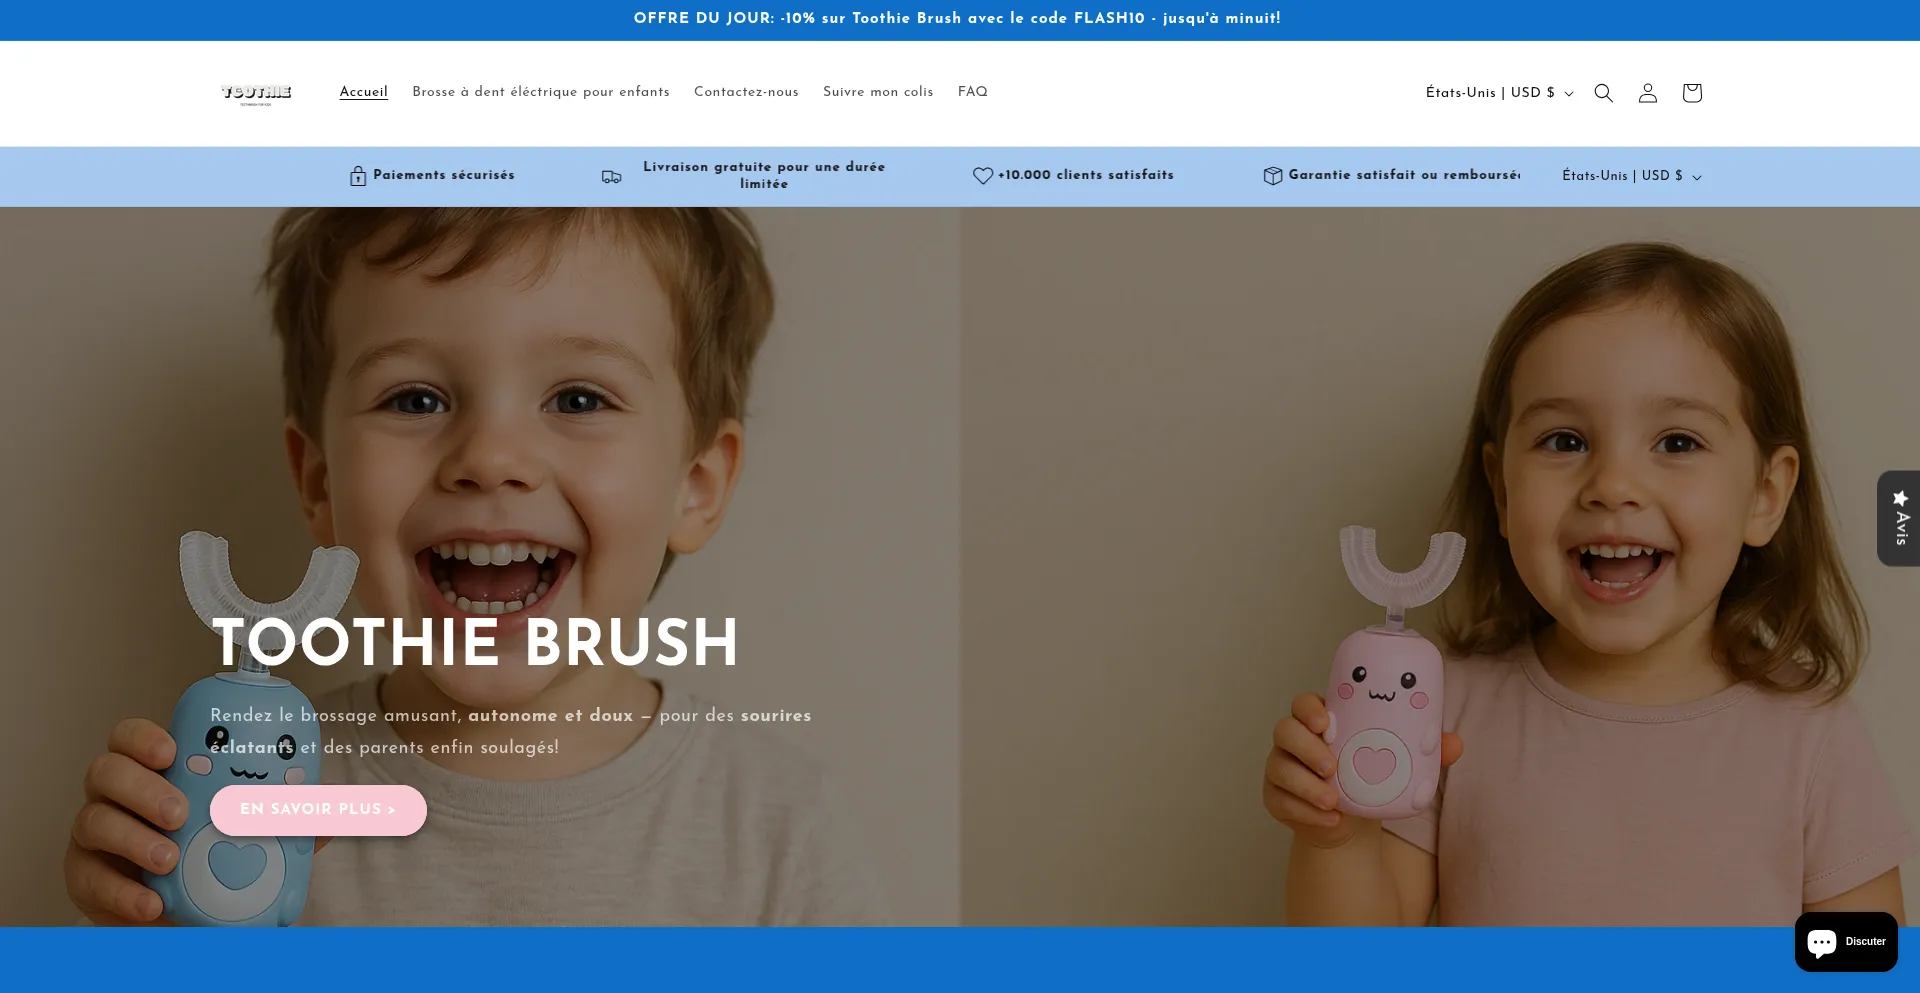Click the FLASH10 offer announcement bar
Viewport: 1920px width, 993px height.
coord(957,19)
